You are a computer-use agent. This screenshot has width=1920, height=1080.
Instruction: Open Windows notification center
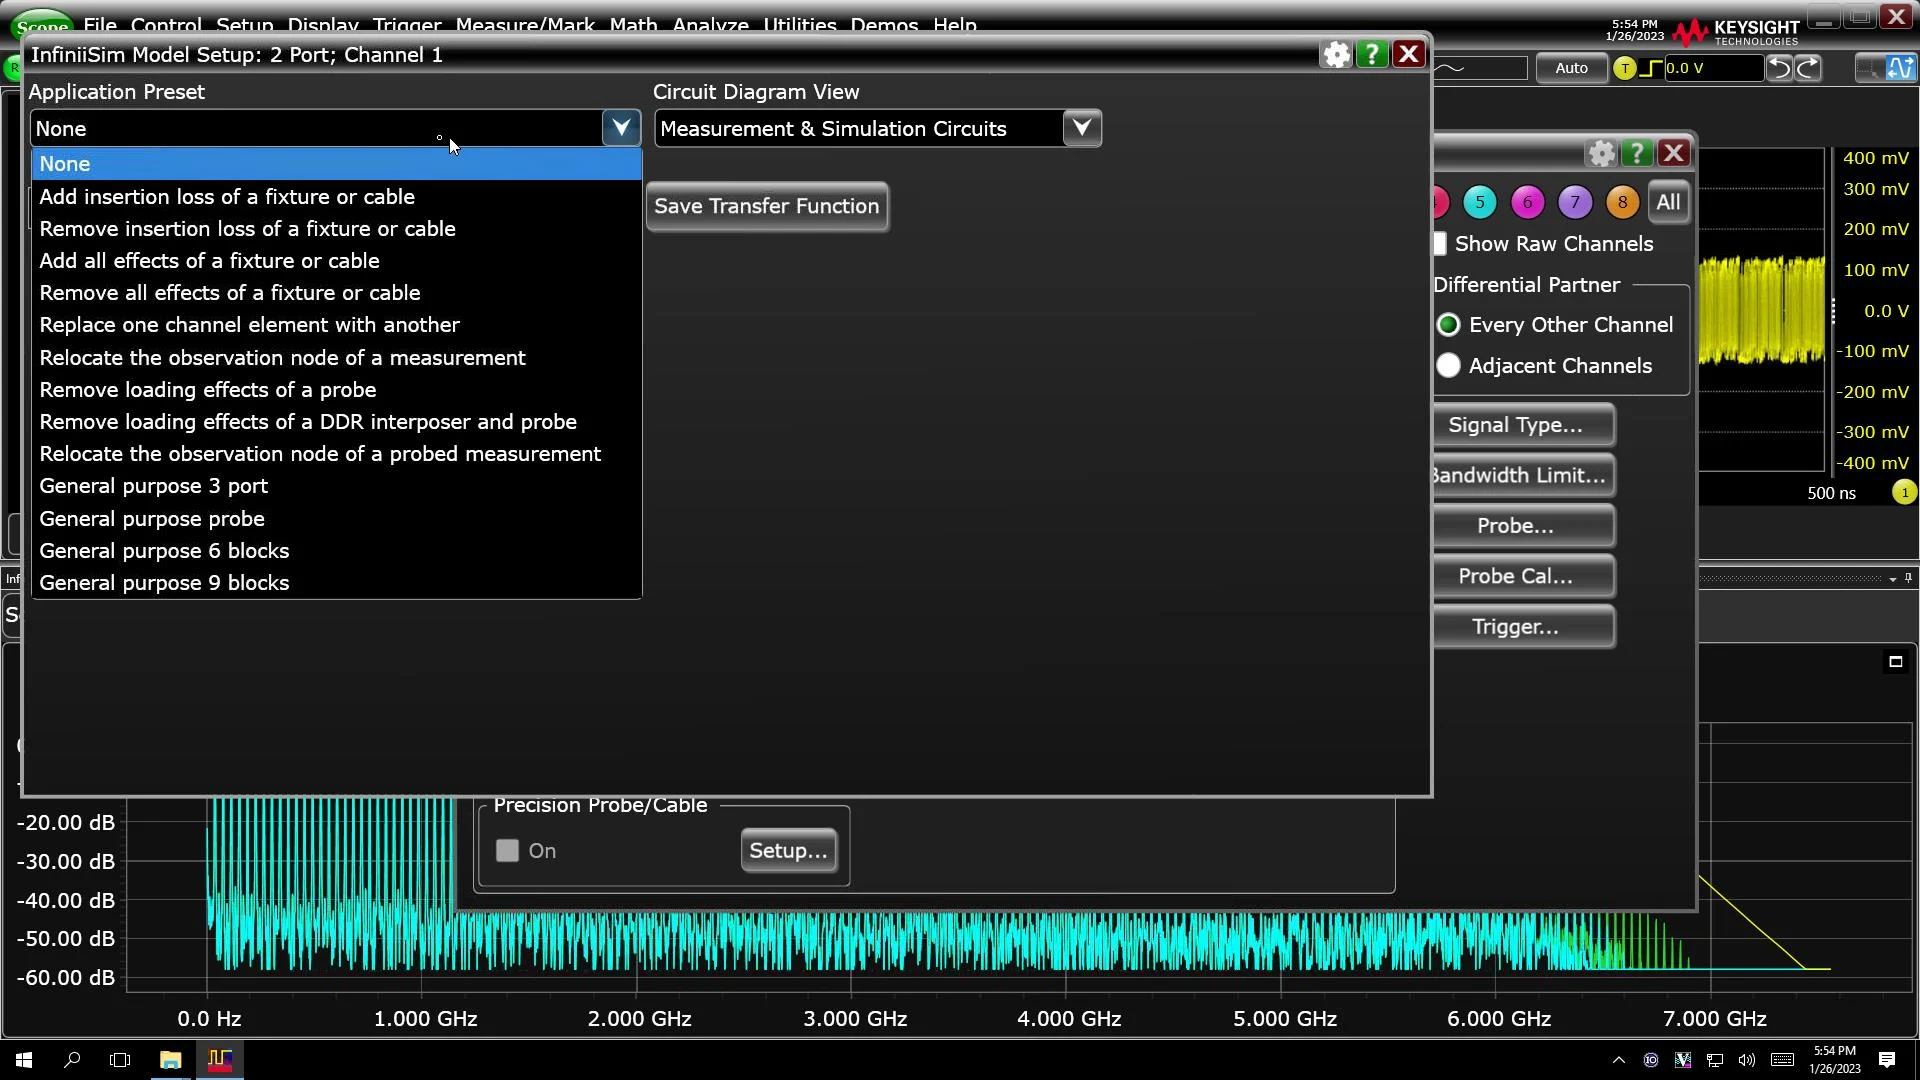click(1887, 1060)
